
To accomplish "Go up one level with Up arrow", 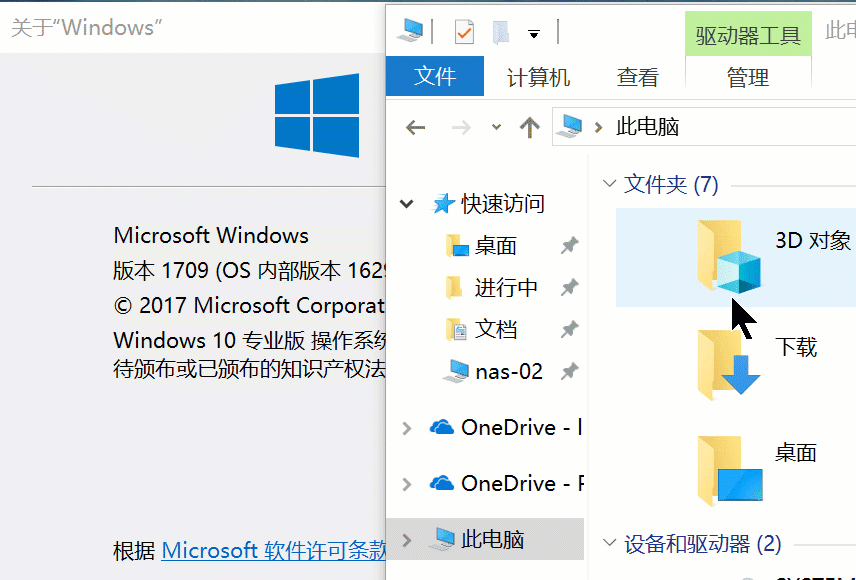I will point(530,128).
